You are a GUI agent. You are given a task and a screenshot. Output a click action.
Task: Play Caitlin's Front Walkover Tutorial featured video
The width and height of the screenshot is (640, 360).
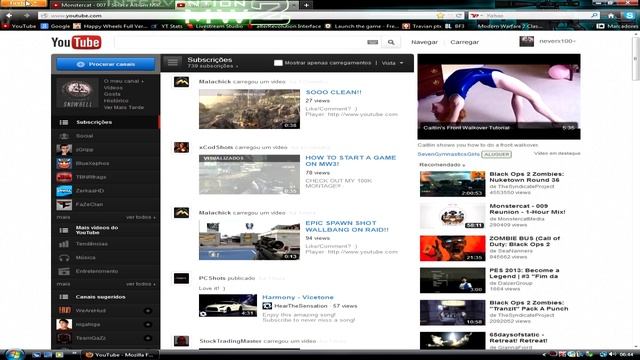pos(499,97)
